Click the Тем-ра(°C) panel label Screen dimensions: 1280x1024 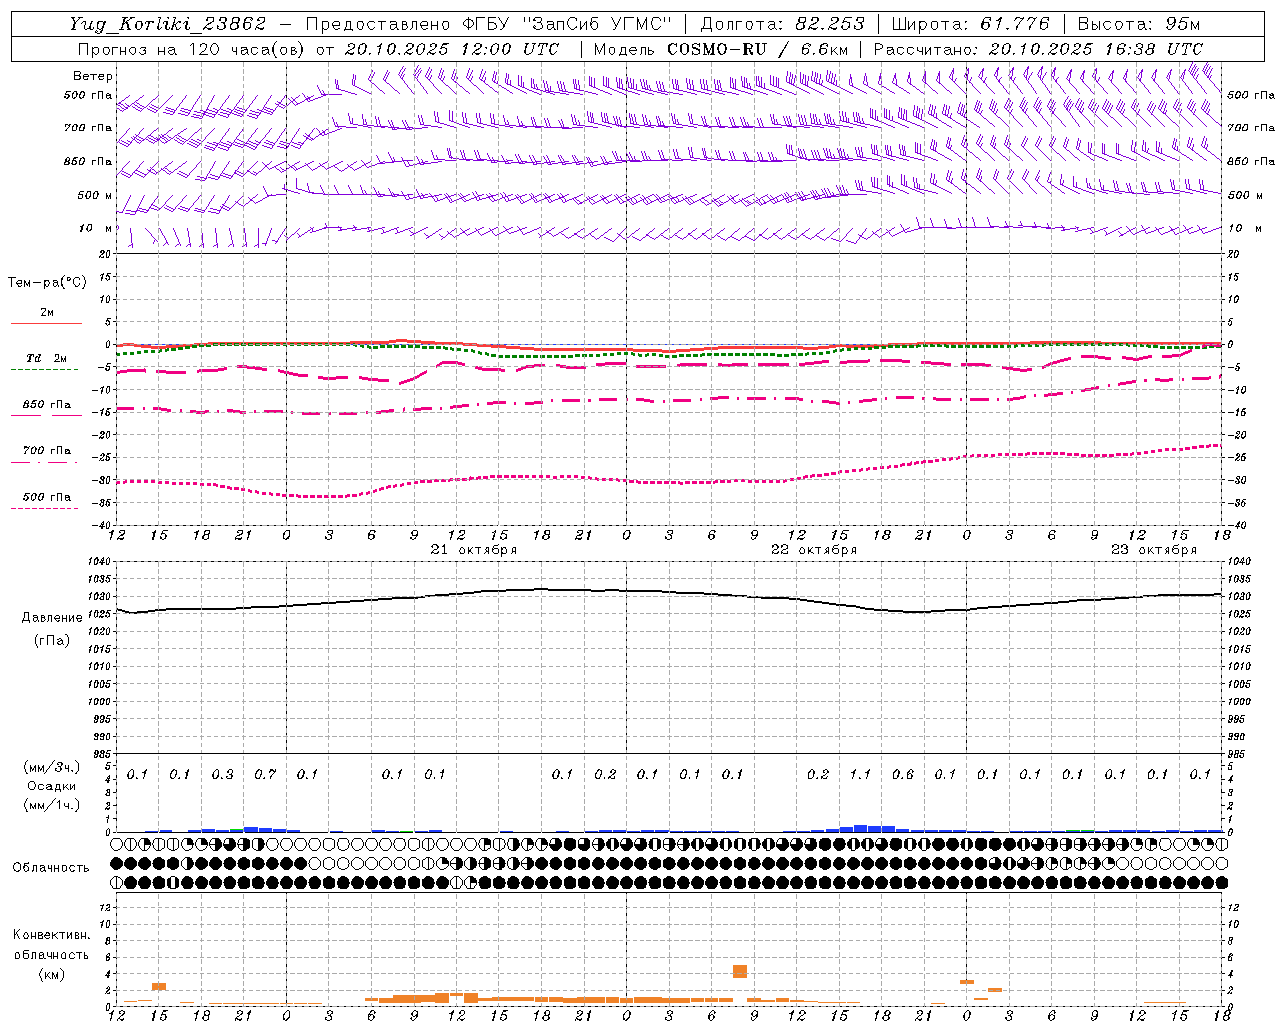click(47, 283)
